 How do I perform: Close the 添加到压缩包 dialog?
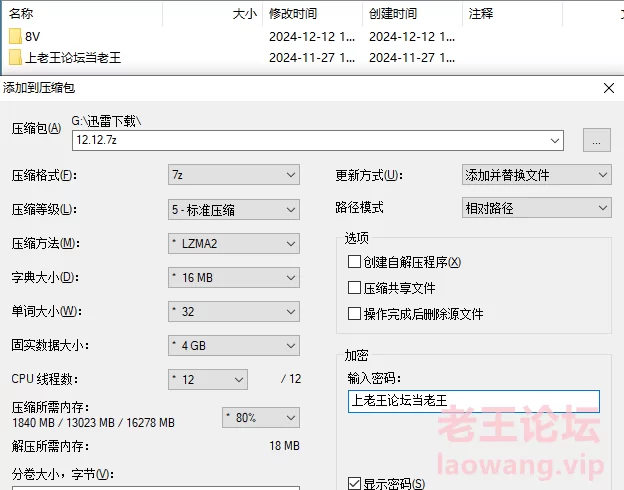pos(608,88)
